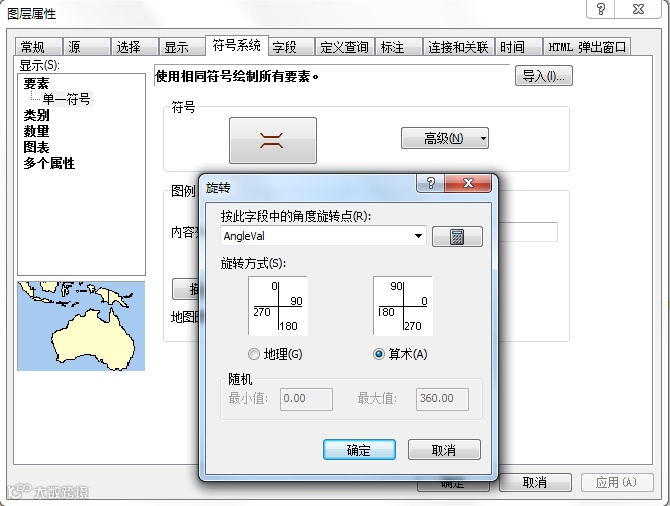Screen dimensions: 670x506
Task: Click the 最小值 field showing 0.00
Action: pos(306,399)
